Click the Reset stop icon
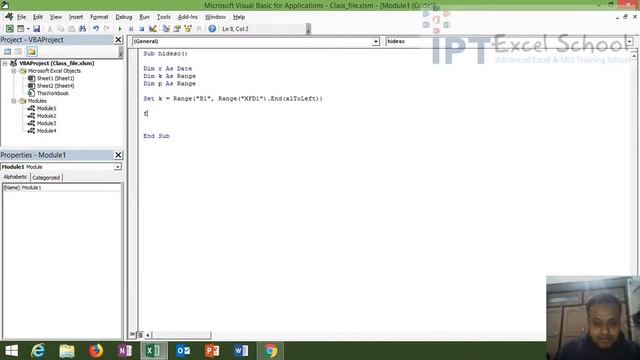Image resolution: width=640 pixels, height=360 pixels. pos(142,29)
